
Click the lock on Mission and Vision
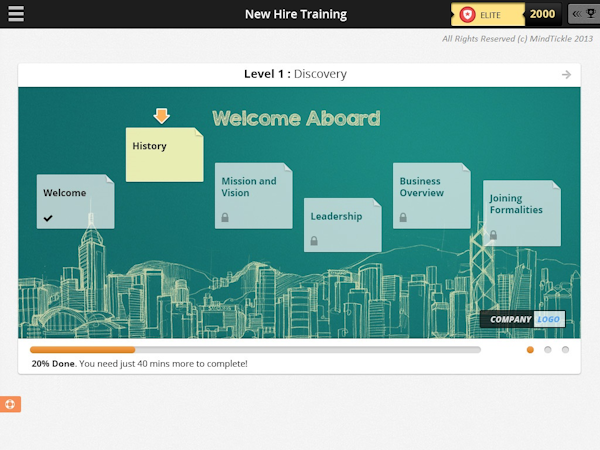pyautogui.click(x=225, y=217)
